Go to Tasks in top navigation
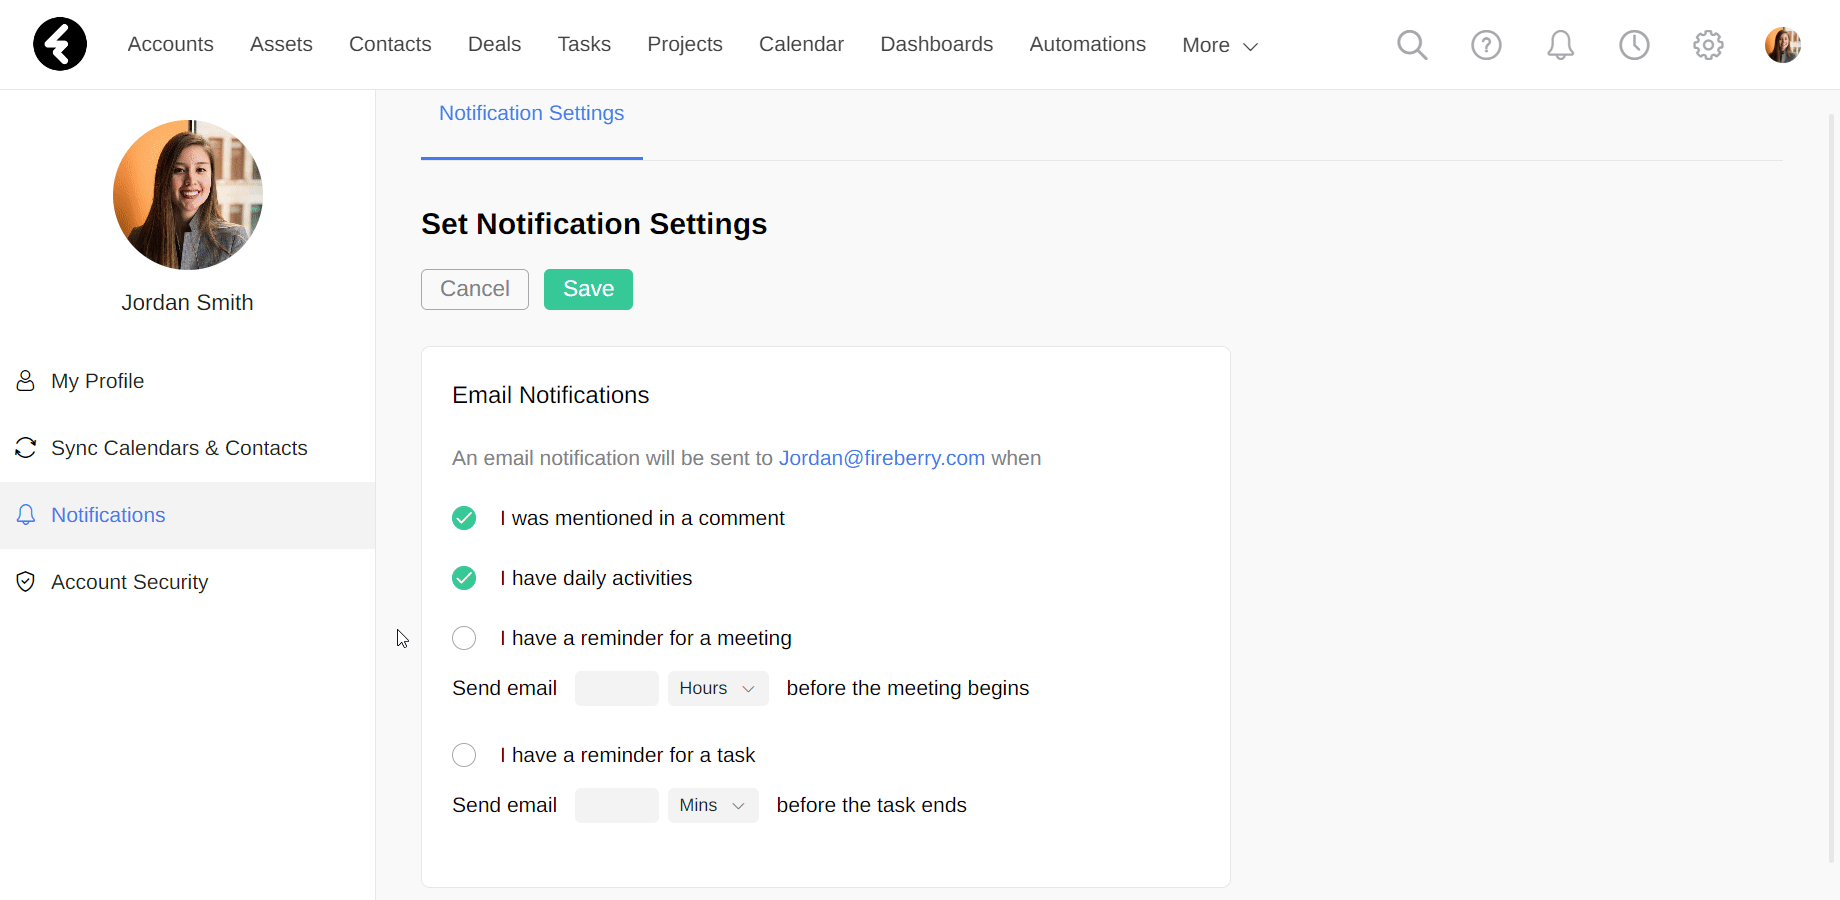This screenshot has height=900, width=1840. 584,44
